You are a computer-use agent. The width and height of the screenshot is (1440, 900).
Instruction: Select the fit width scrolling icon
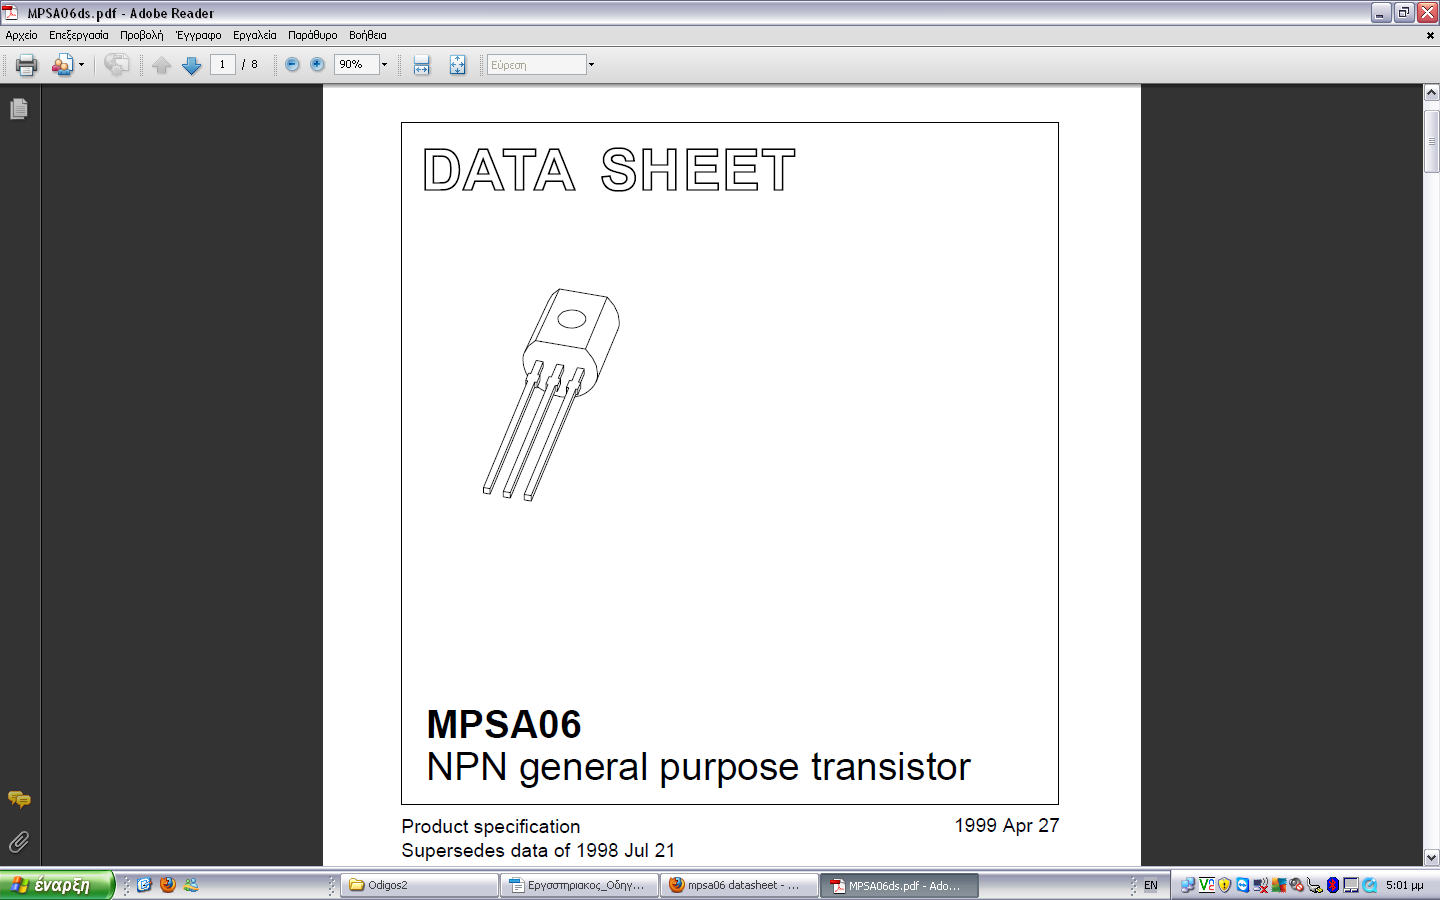(x=421, y=65)
